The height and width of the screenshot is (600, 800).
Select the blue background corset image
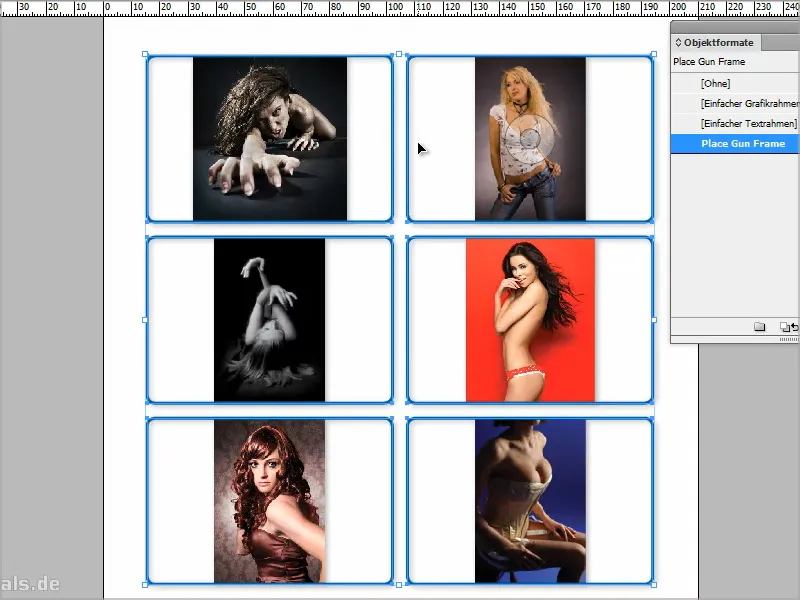point(530,501)
